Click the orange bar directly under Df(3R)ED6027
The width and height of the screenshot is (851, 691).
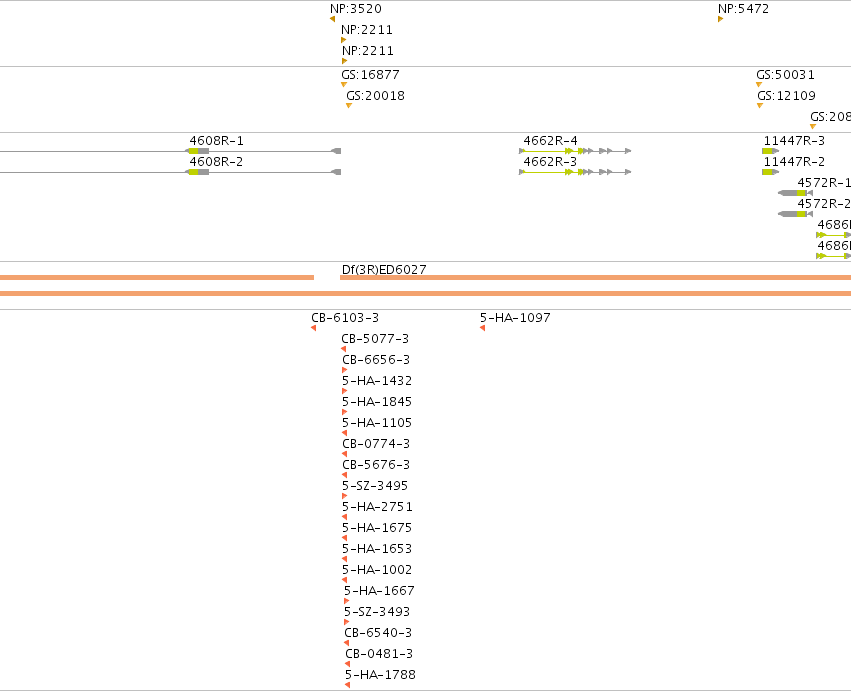(595, 277)
